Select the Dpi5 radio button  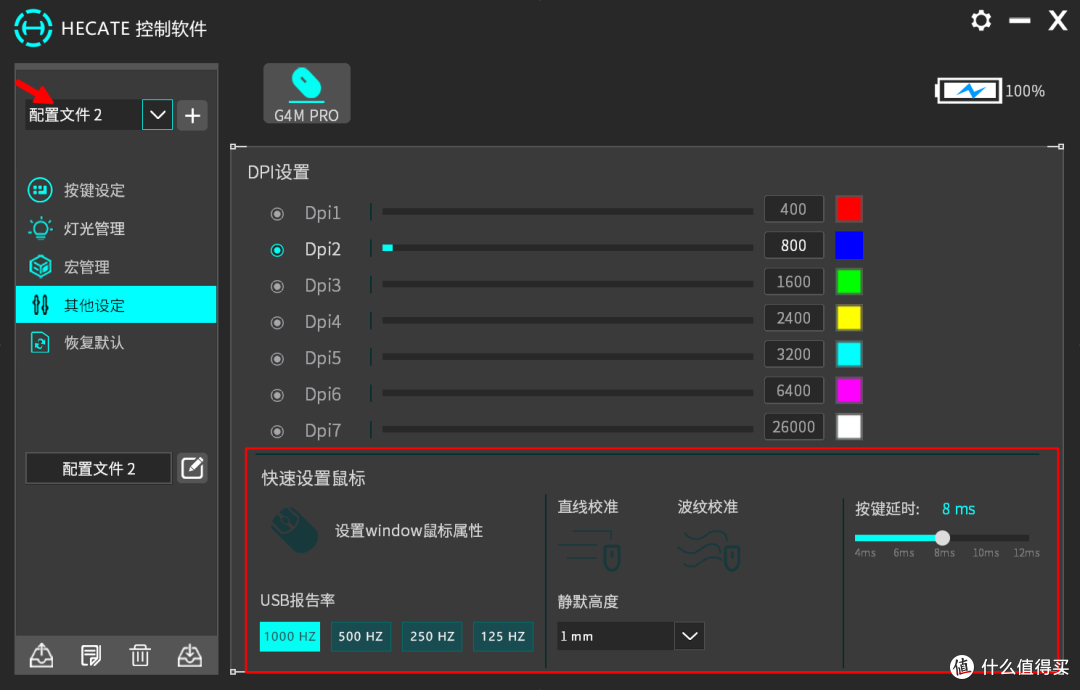(x=277, y=357)
